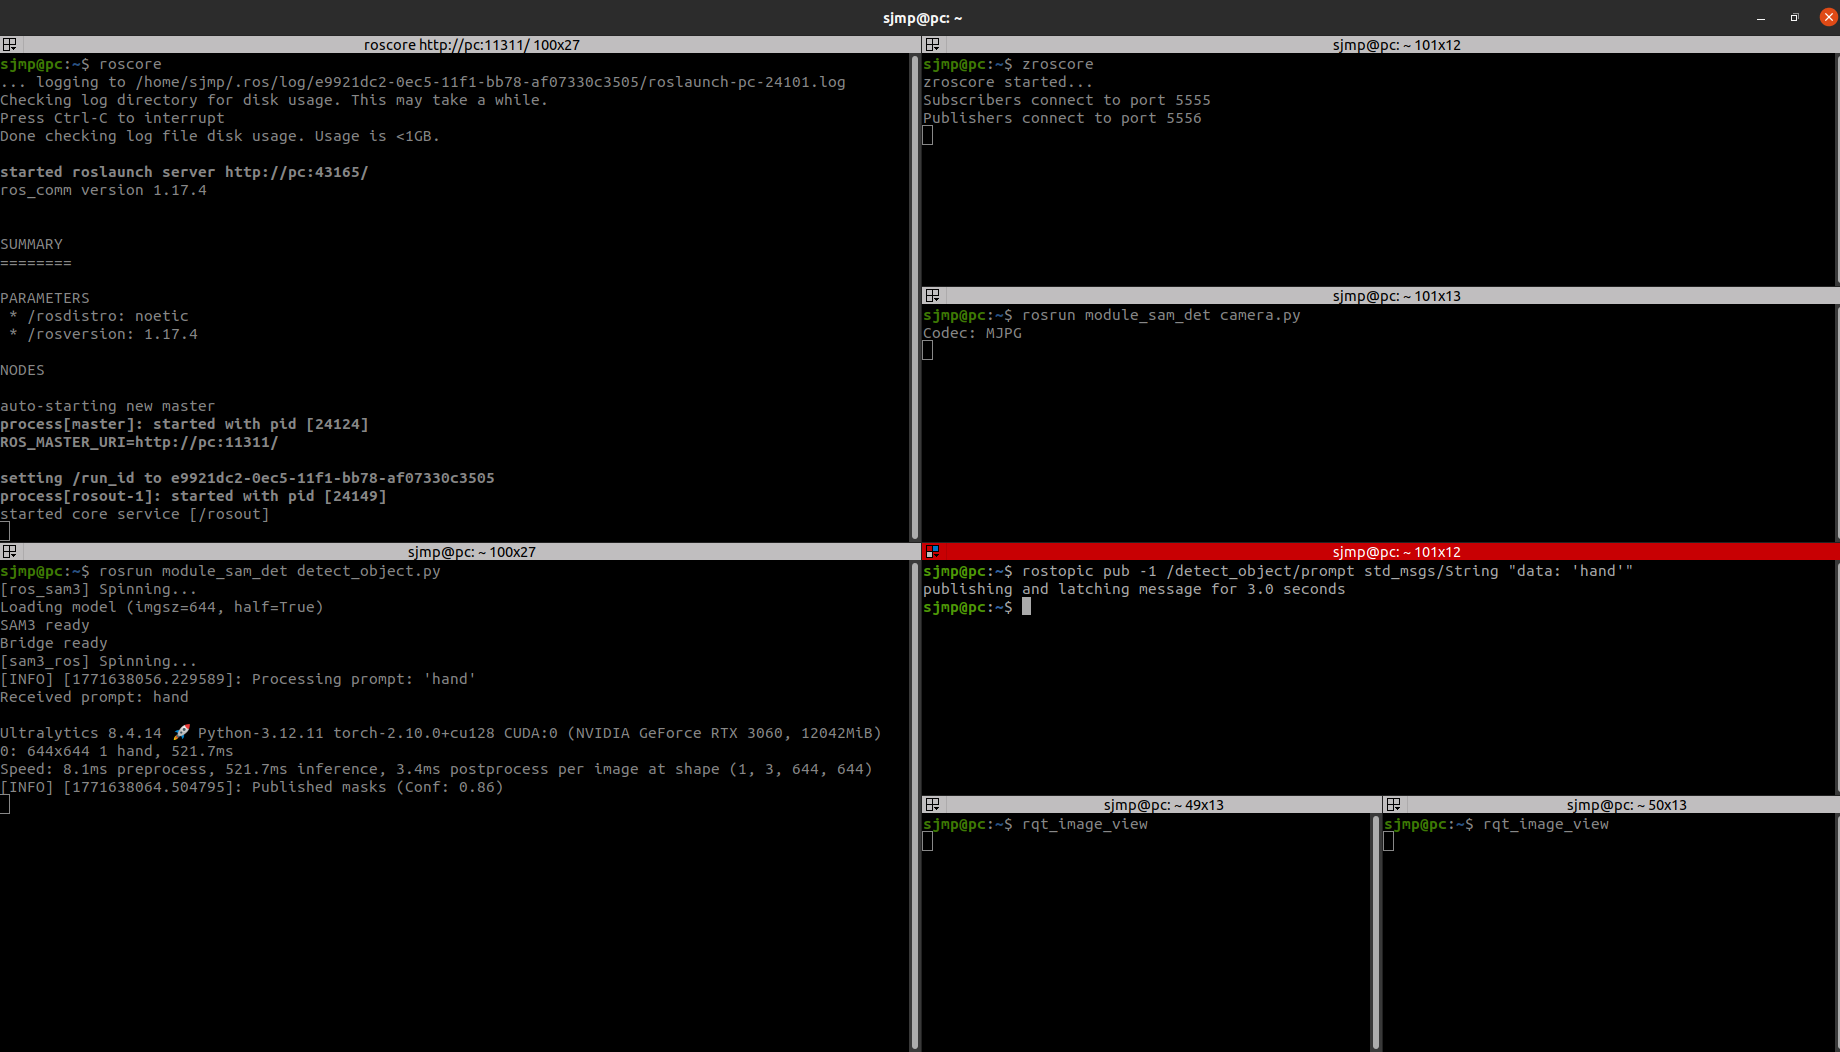Click the blinking cursor in the rostopic terminal
Screen dimensions: 1840x1052
coord(1026,606)
